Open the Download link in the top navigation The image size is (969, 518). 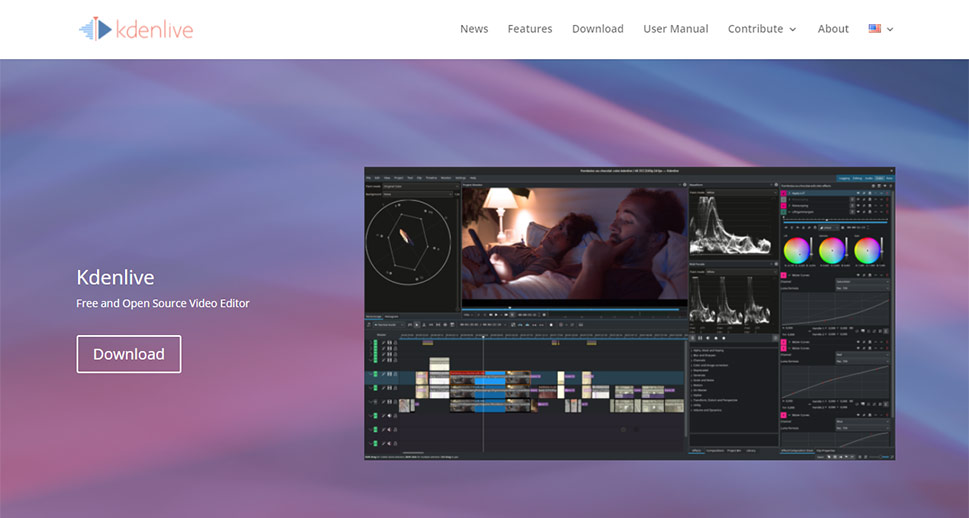pyautogui.click(x=598, y=29)
